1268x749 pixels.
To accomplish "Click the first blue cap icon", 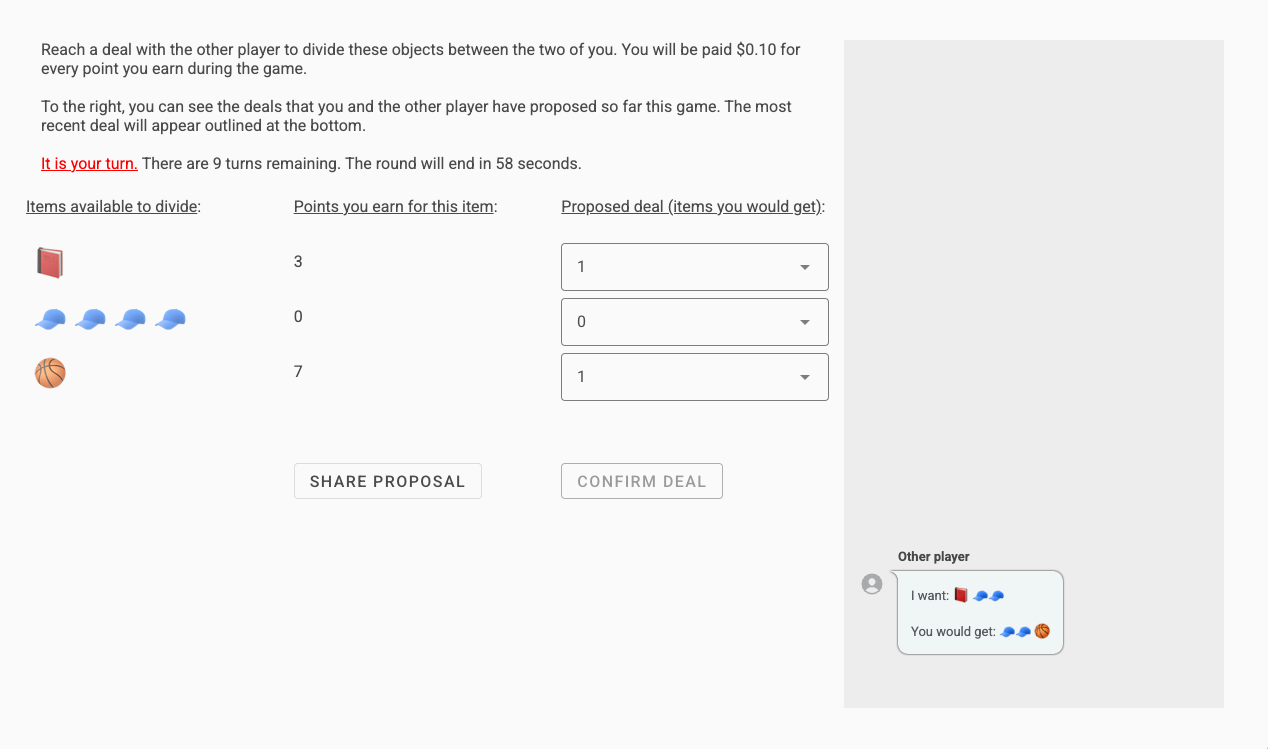I will point(50,319).
